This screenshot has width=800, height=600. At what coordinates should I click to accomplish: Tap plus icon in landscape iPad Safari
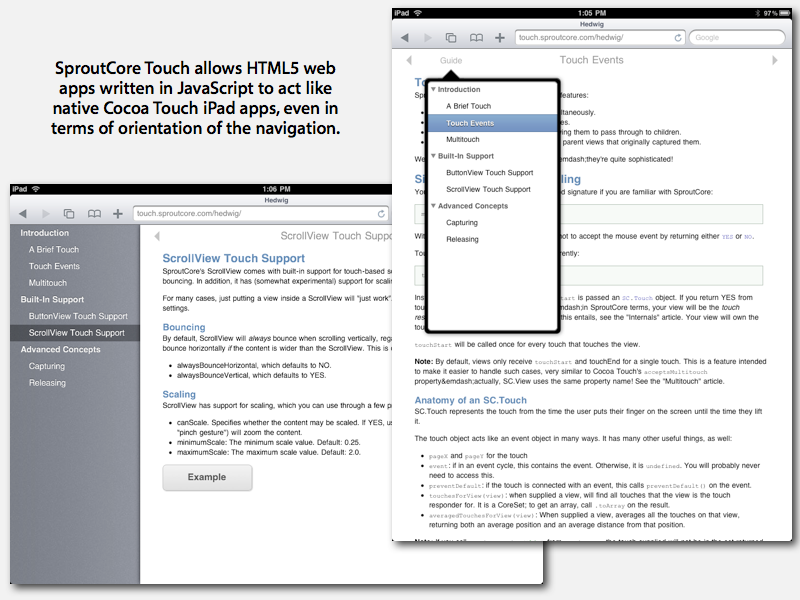pos(118,214)
